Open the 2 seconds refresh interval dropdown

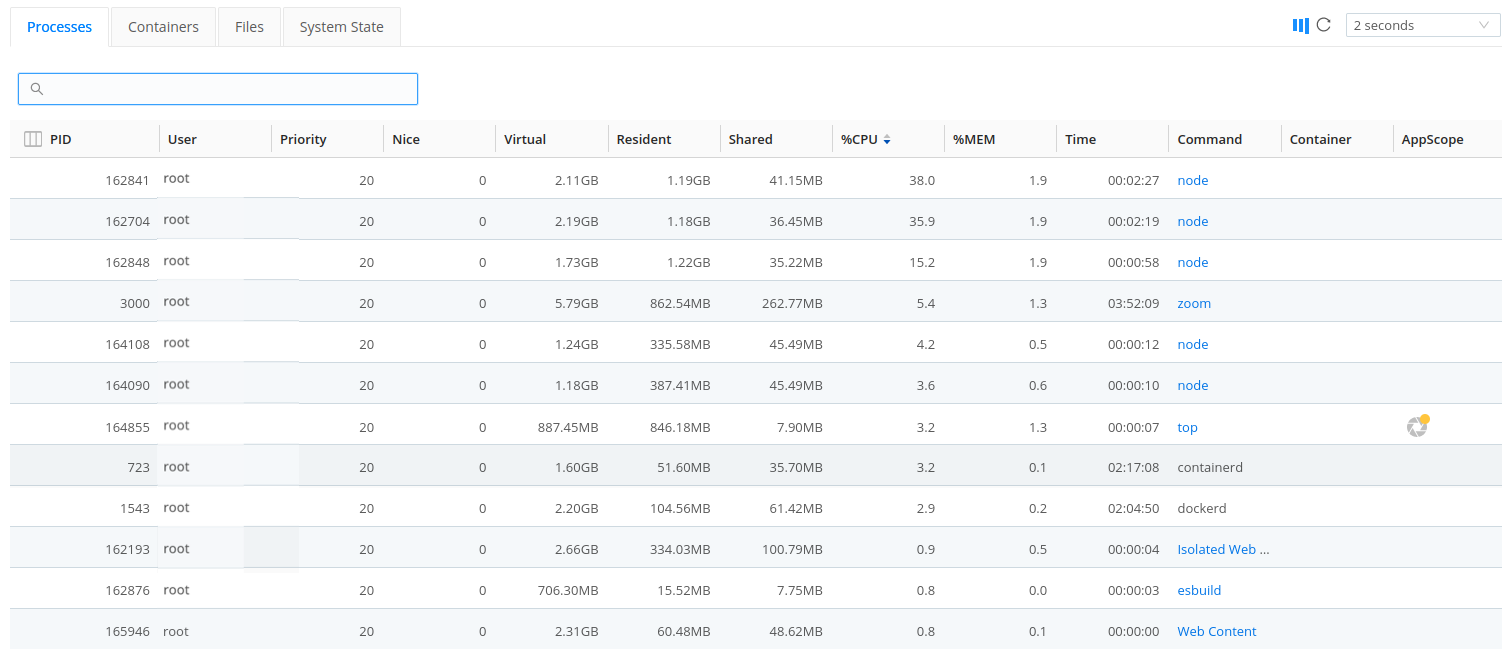1422,26
